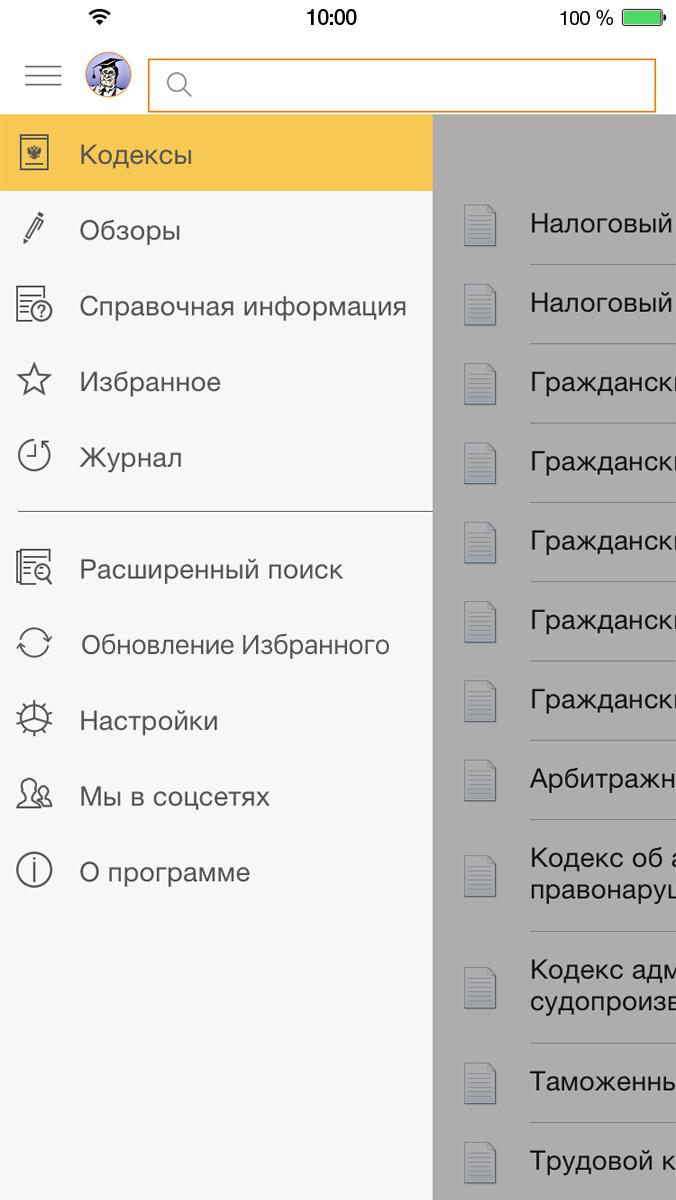Tap the Таможенный document file icon

coord(480,1081)
